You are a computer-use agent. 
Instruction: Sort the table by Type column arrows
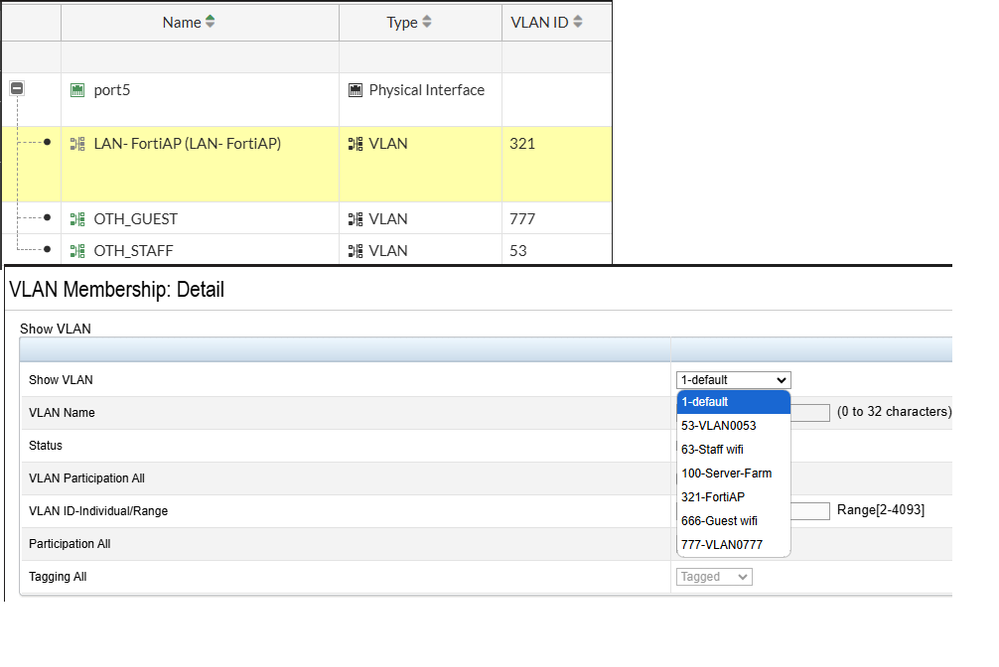point(427,22)
